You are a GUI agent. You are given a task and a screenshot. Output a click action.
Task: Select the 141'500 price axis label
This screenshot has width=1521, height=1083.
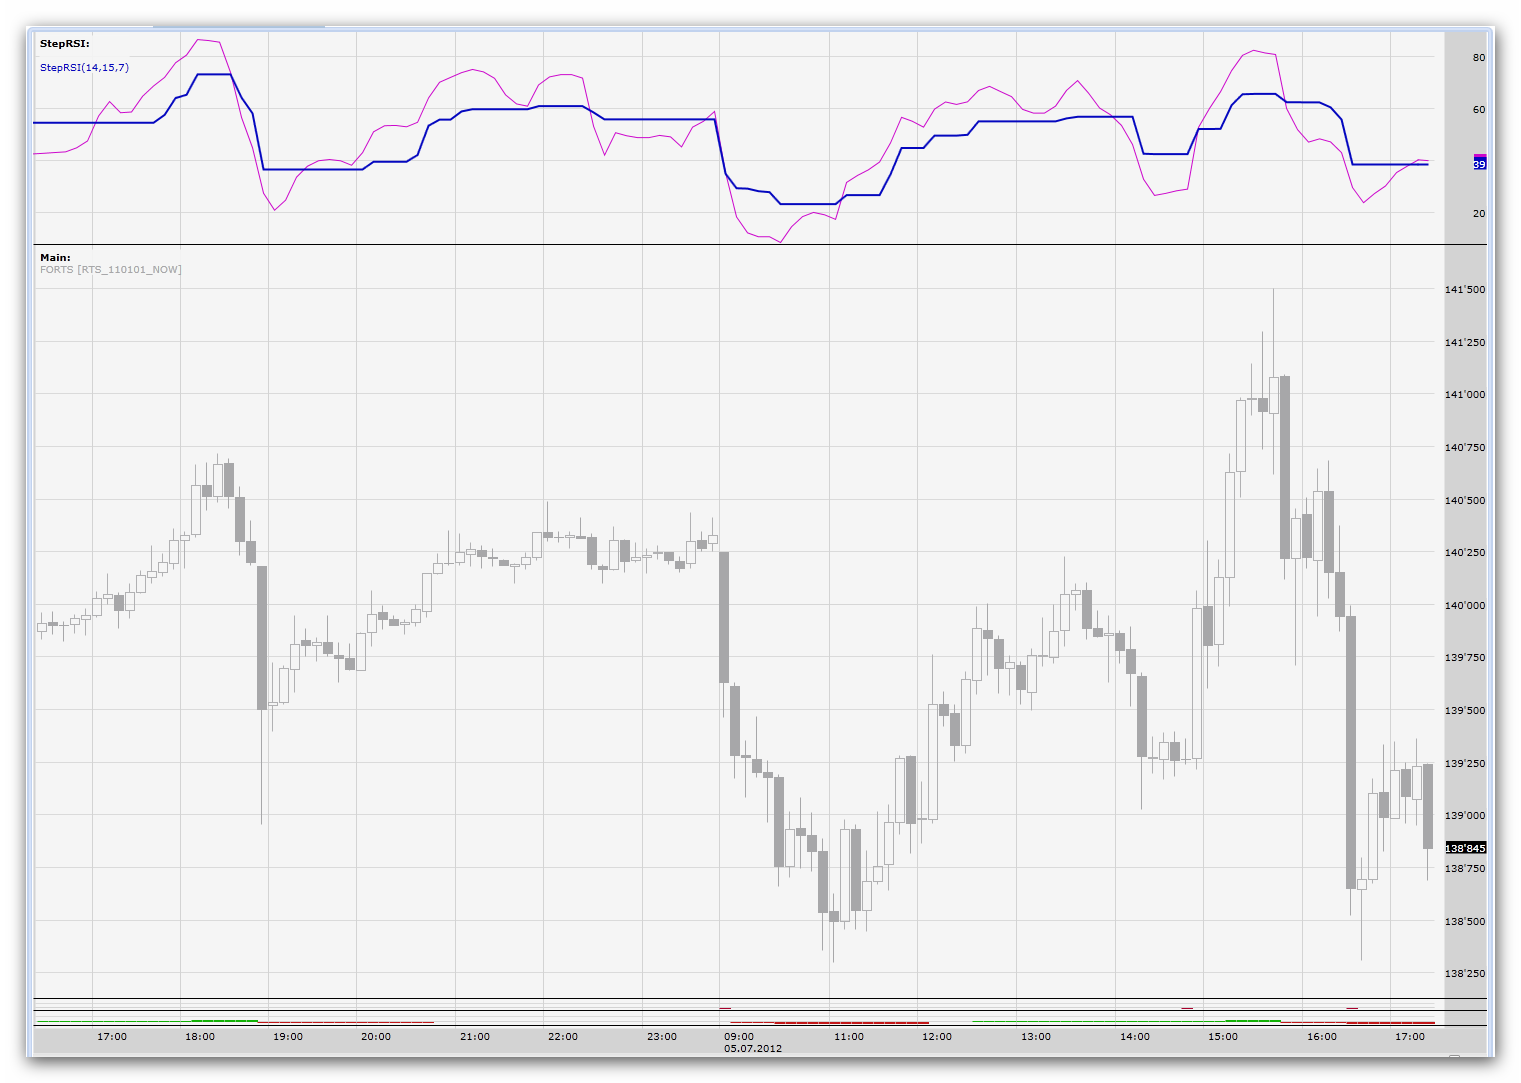(x=1465, y=290)
